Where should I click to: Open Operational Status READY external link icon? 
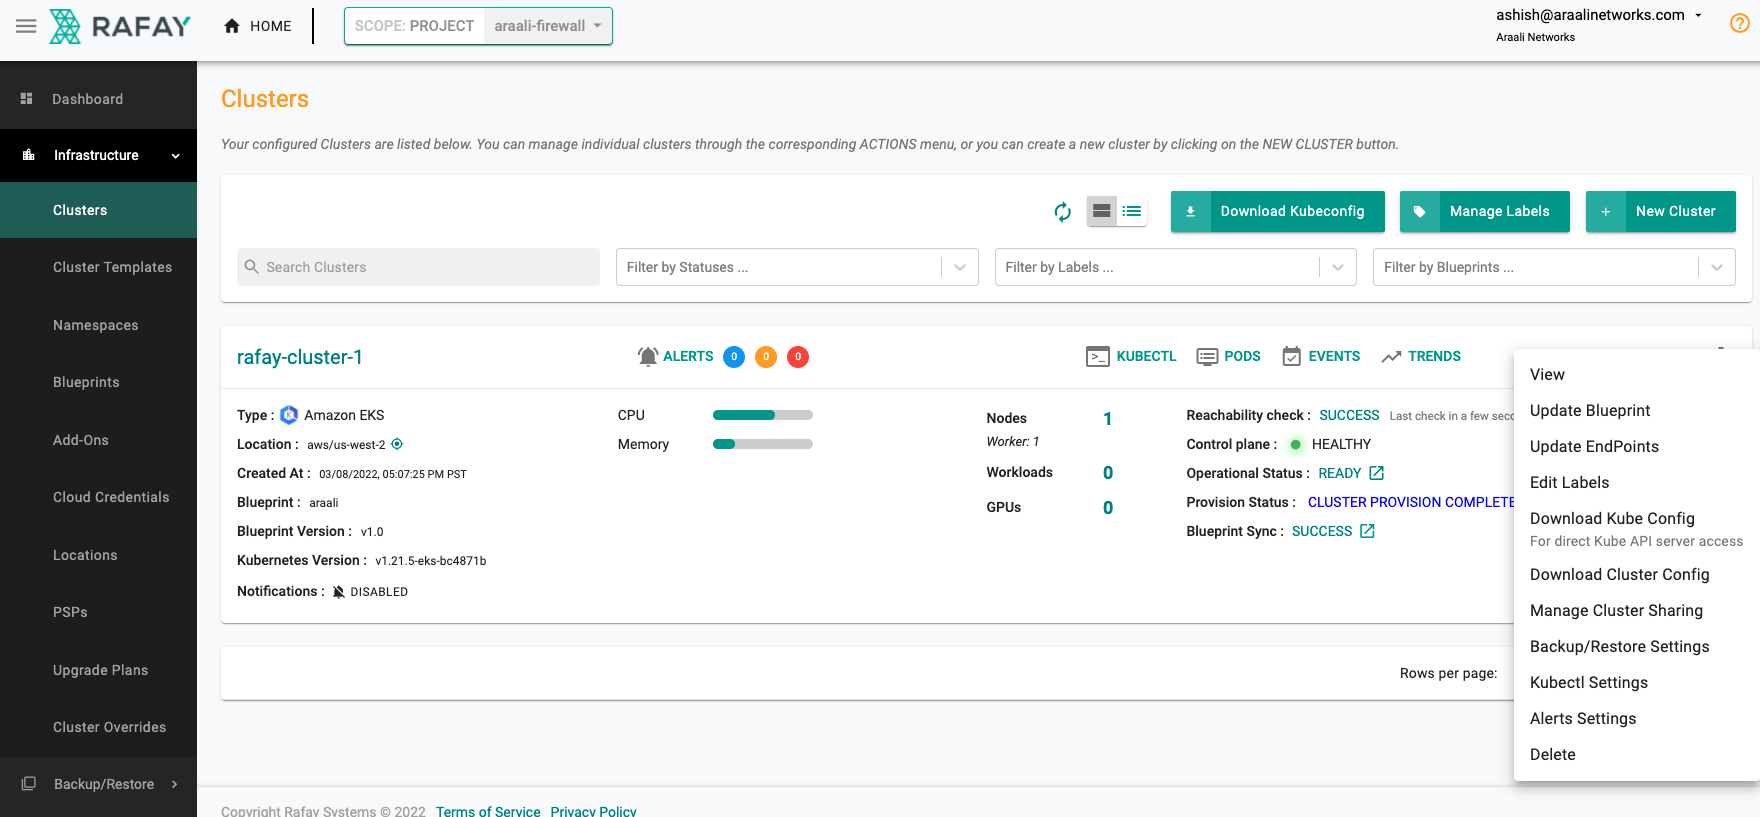point(1377,473)
